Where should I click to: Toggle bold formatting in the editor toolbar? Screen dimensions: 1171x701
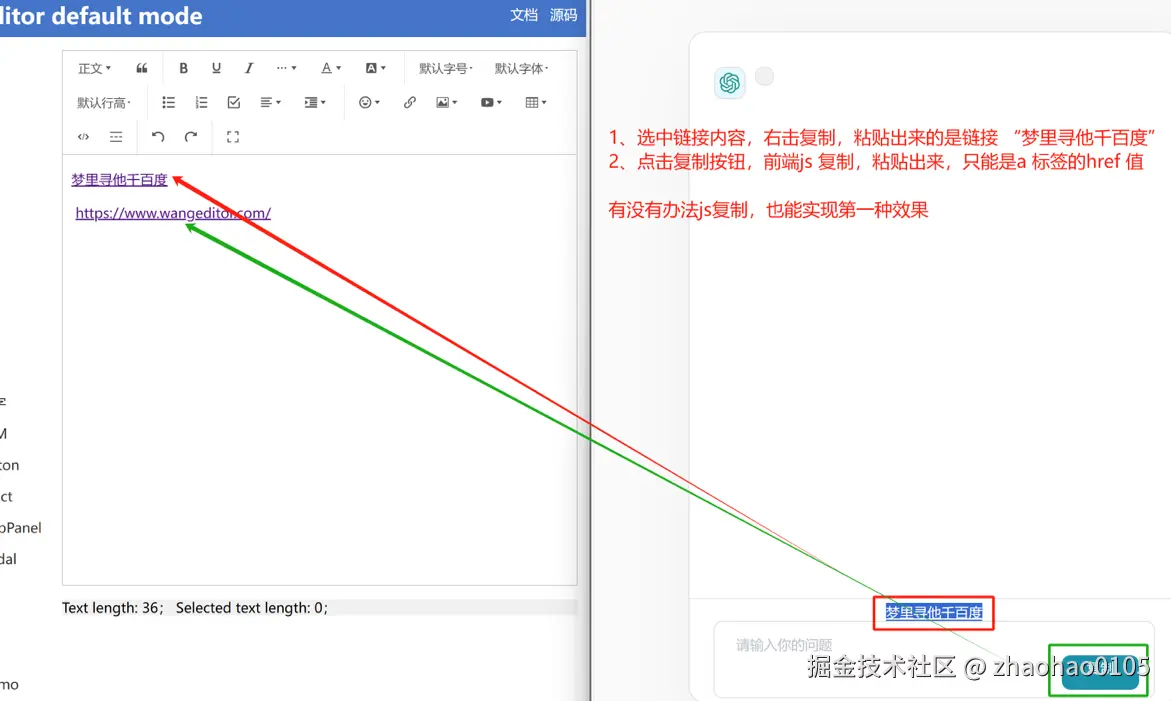pyautogui.click(x=183, y=68)
